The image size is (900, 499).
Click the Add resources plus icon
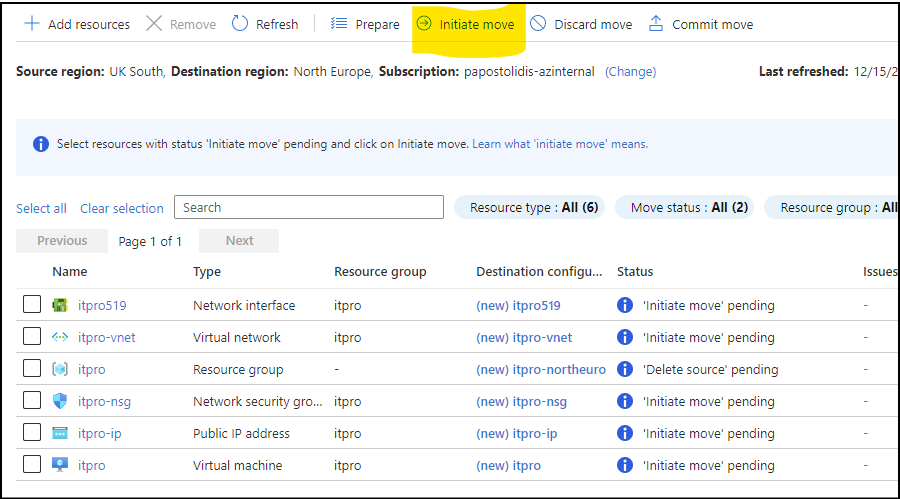pyautogui.click(x=32, y=24)
